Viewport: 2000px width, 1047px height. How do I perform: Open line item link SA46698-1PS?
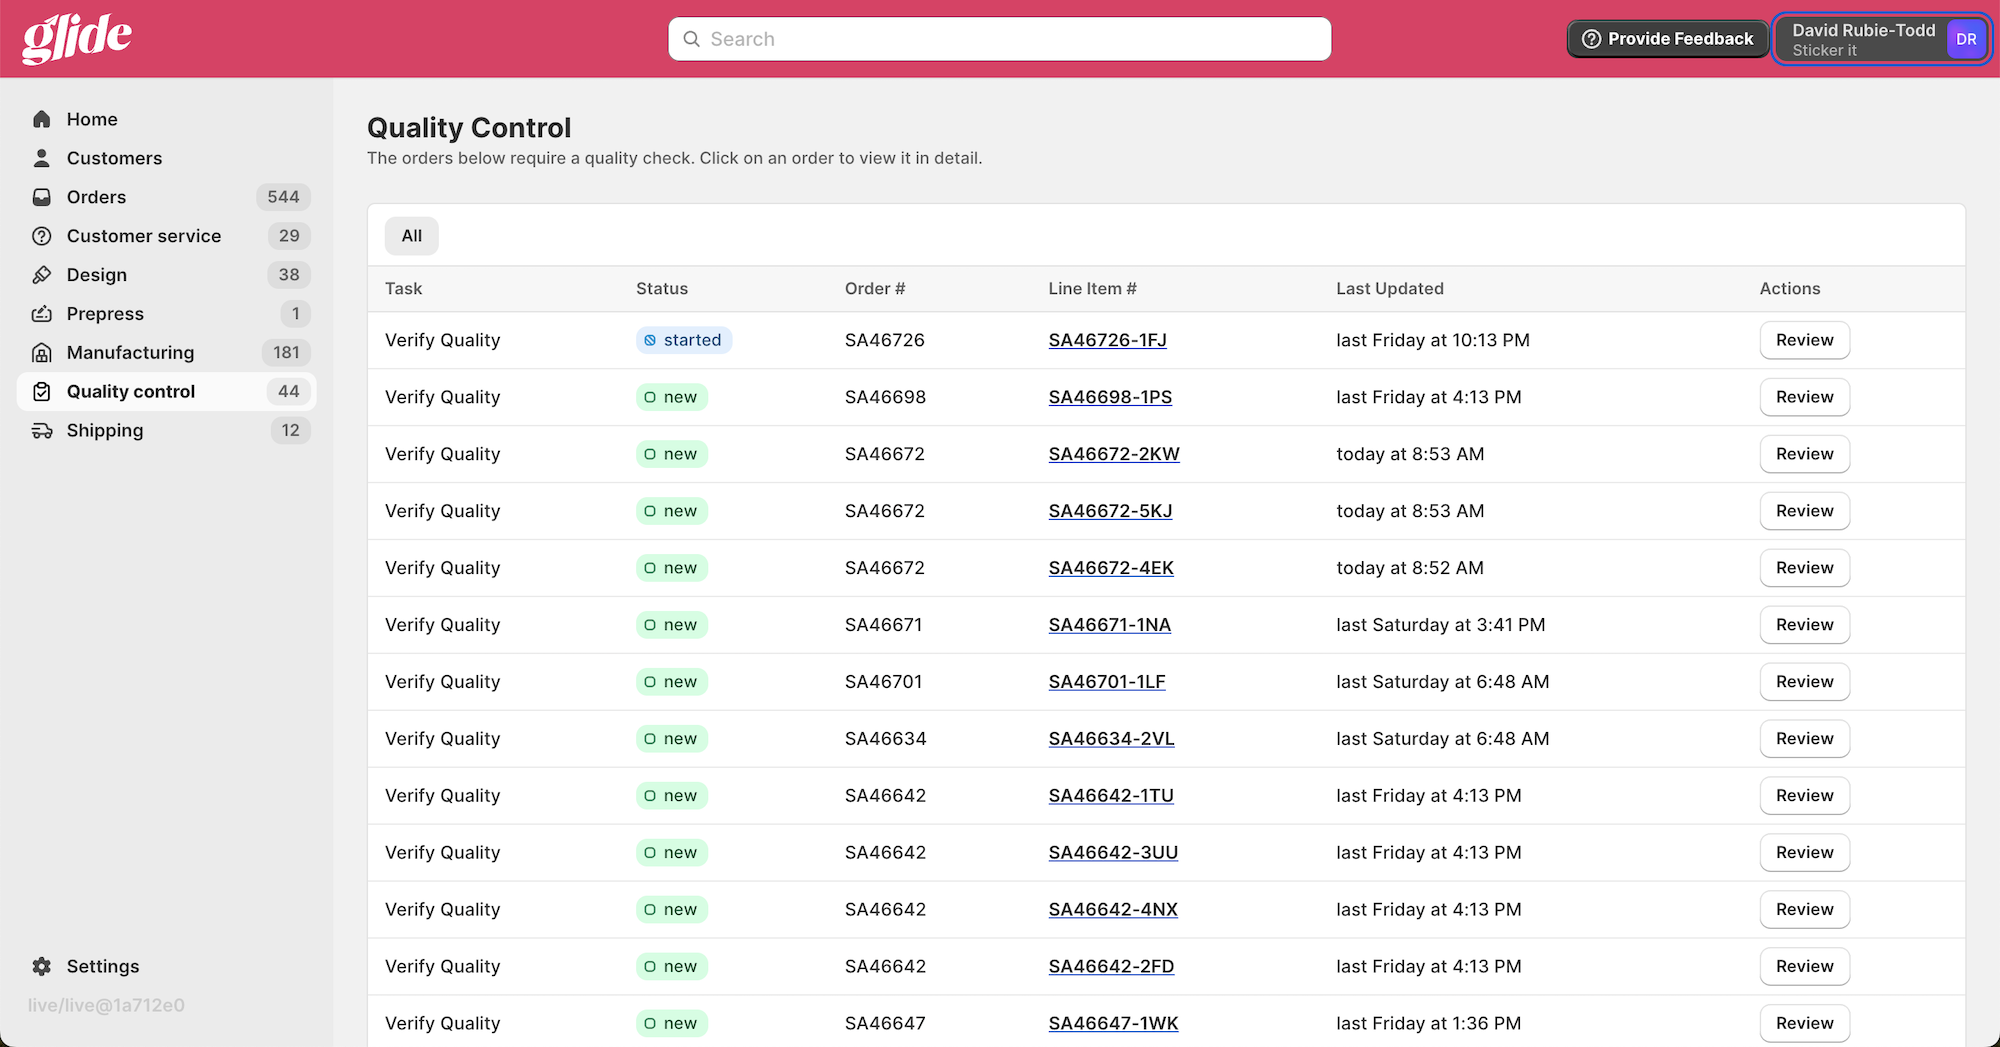click(x=1110, y=397)
